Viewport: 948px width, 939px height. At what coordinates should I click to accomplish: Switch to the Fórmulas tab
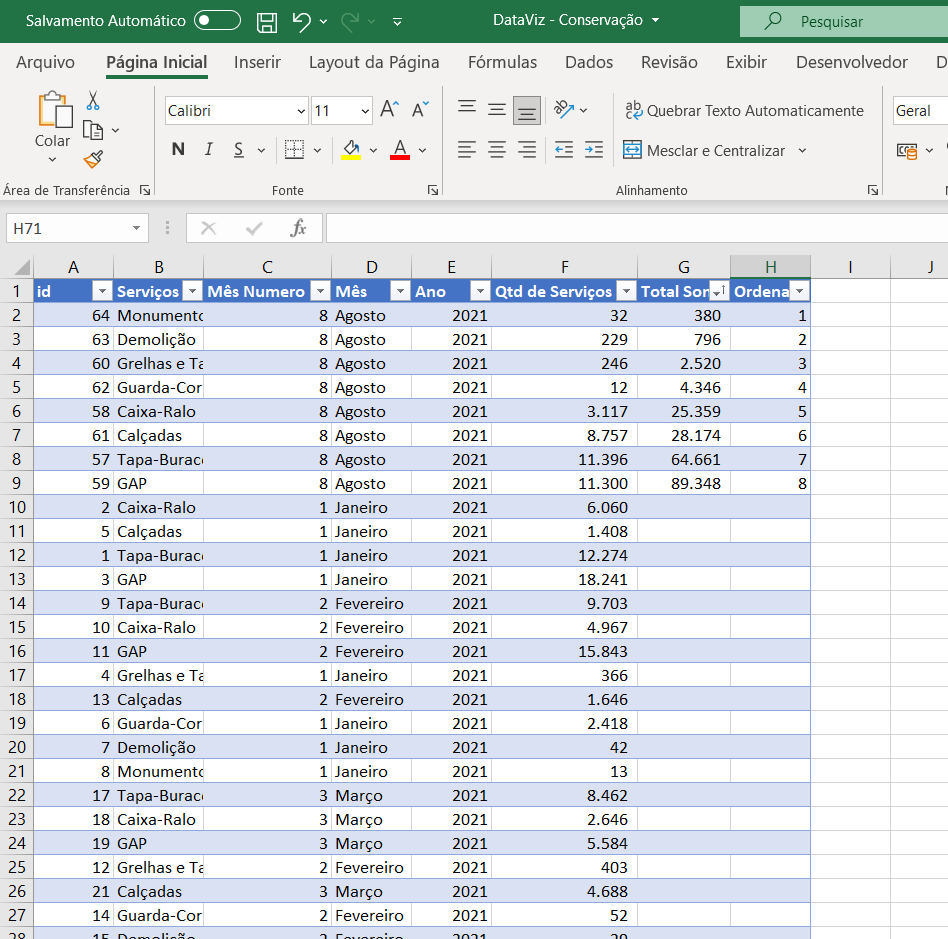pos(502,62)
